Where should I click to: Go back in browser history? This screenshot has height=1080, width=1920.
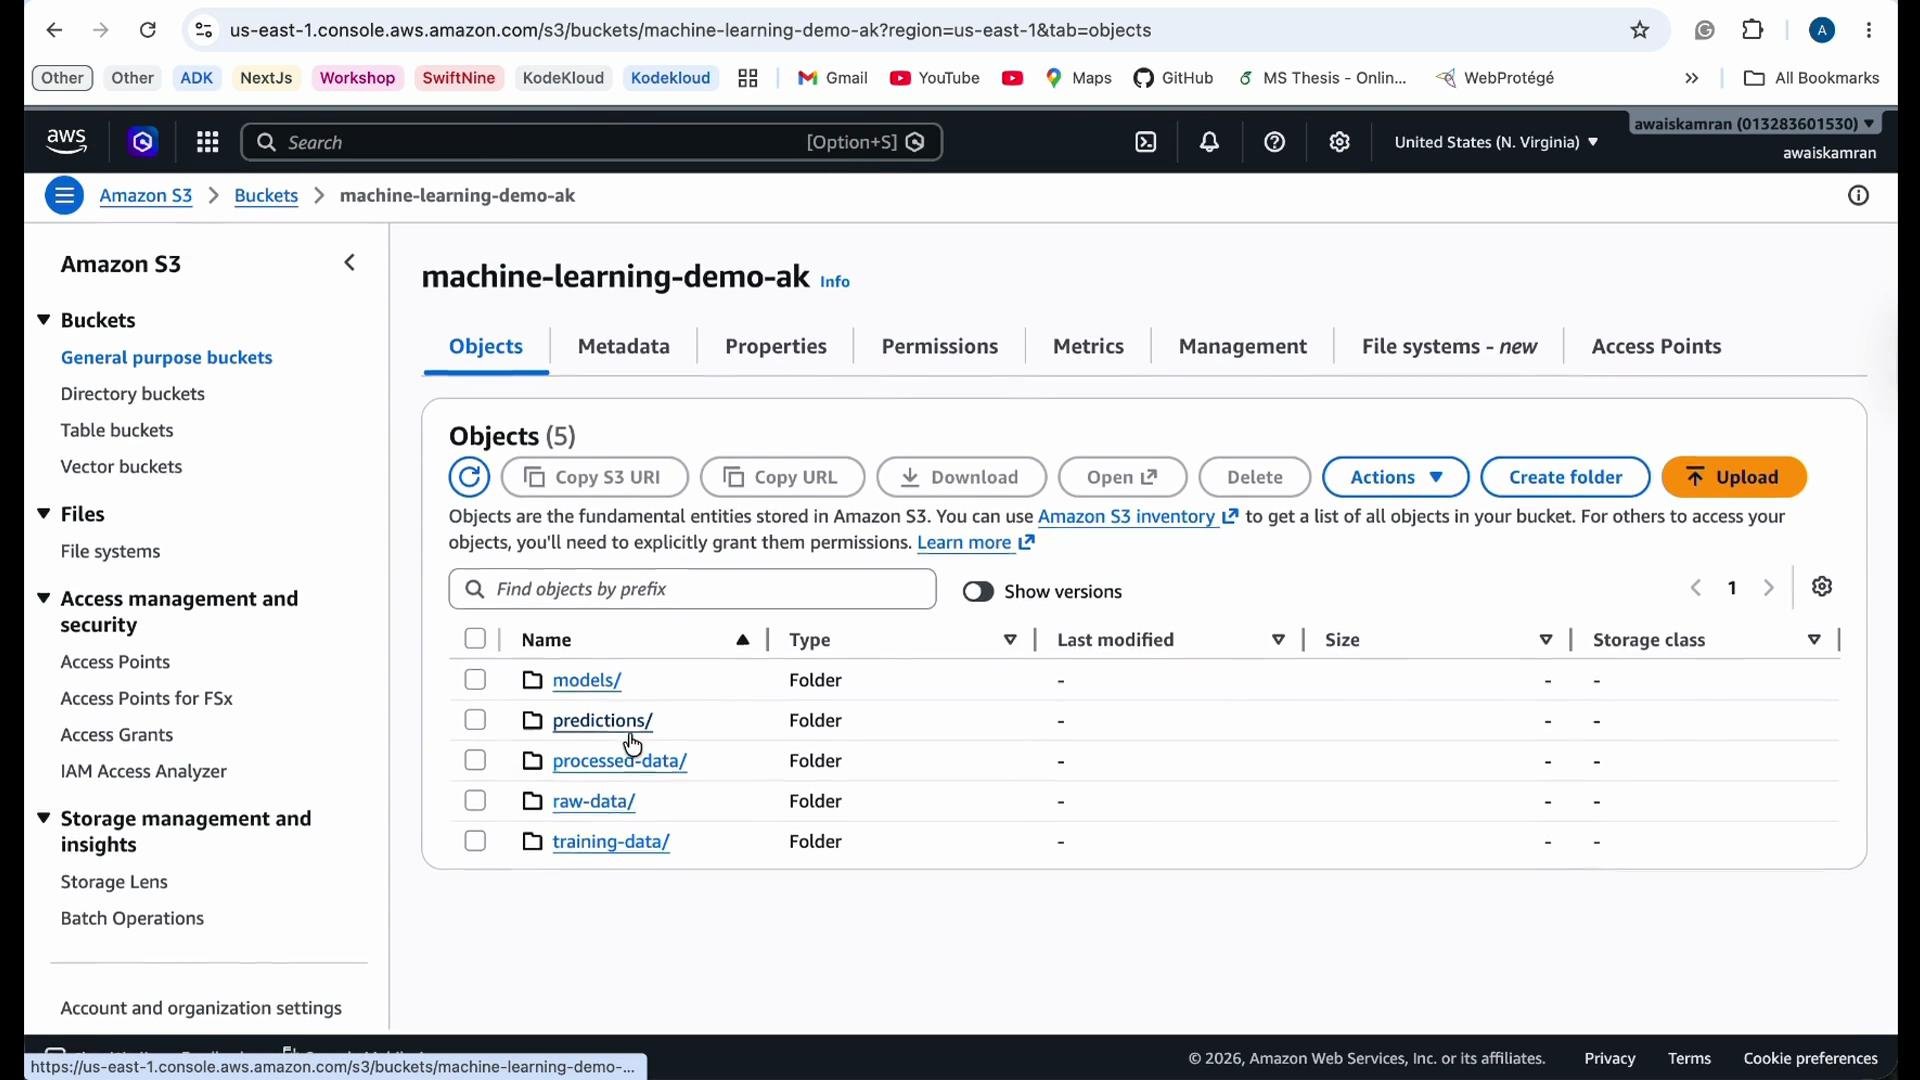pyautogui.click(x=54, y=31)
